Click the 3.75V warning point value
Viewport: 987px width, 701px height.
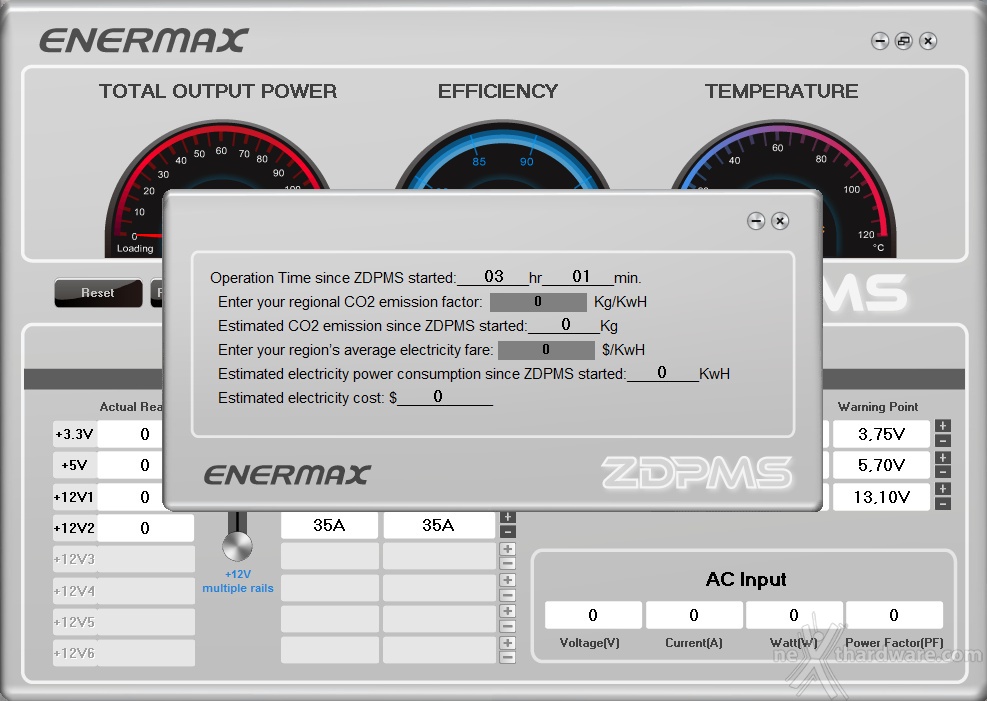(x=881, y=434)
